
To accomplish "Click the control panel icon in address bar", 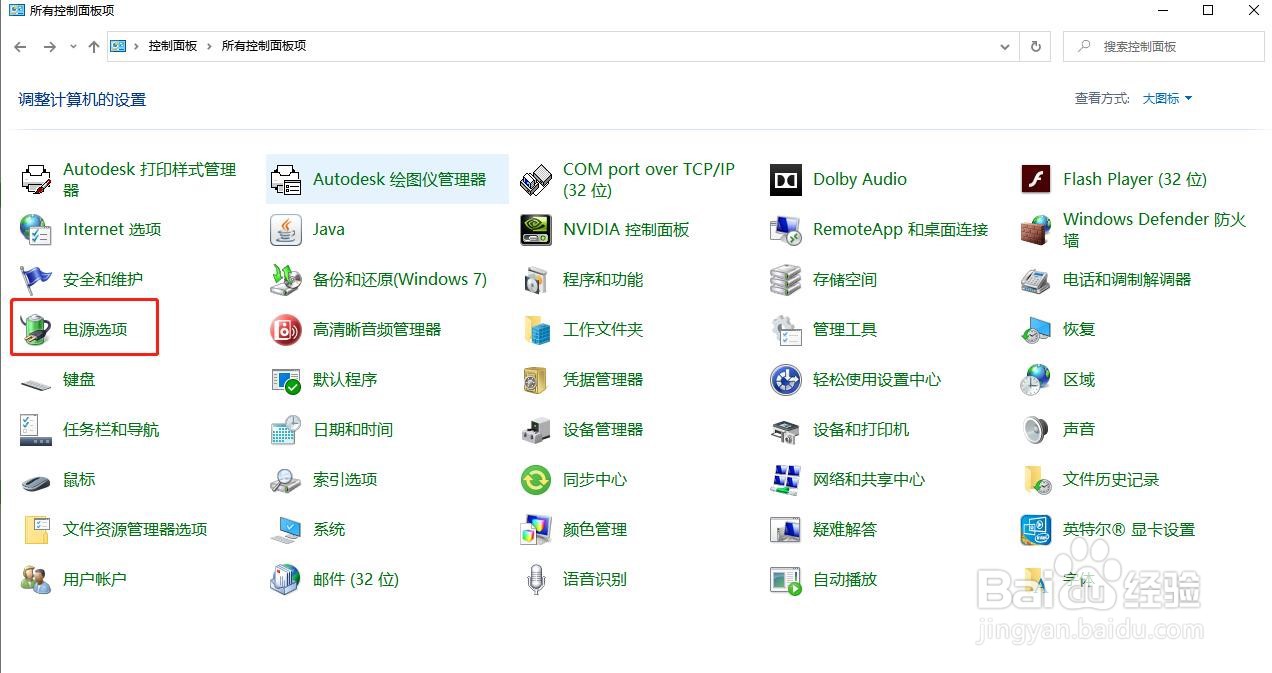I will tap(118, 46).
